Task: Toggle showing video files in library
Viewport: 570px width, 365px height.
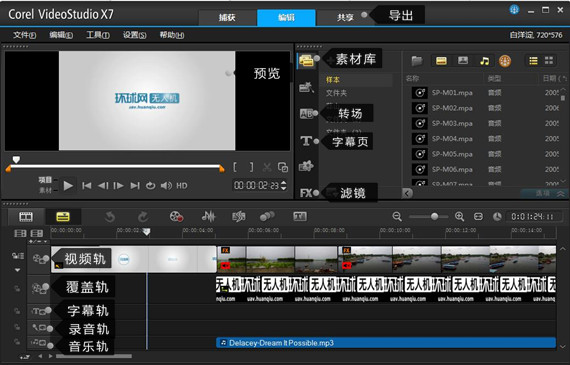Action: (441, 61)
